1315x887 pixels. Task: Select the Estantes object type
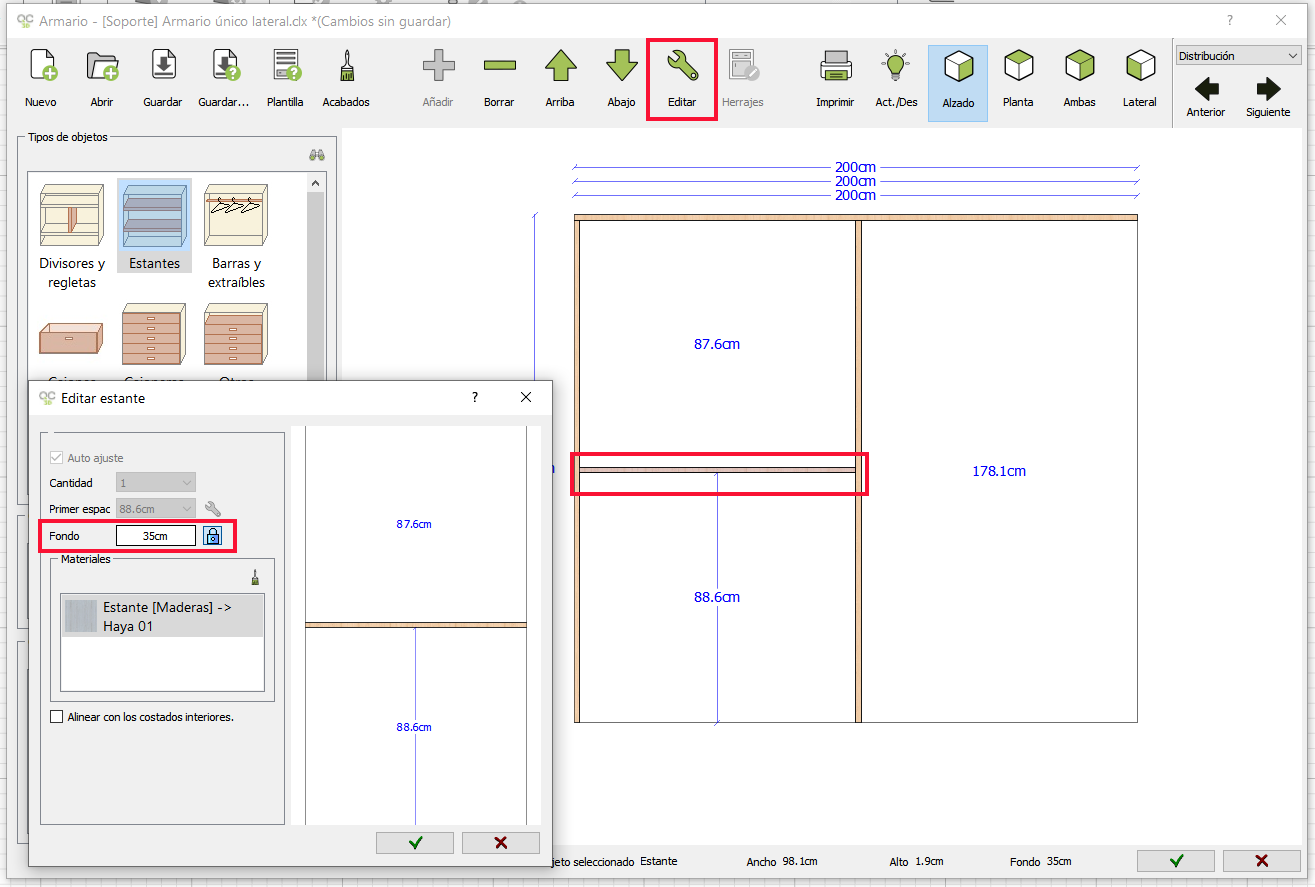click(154, 226)
